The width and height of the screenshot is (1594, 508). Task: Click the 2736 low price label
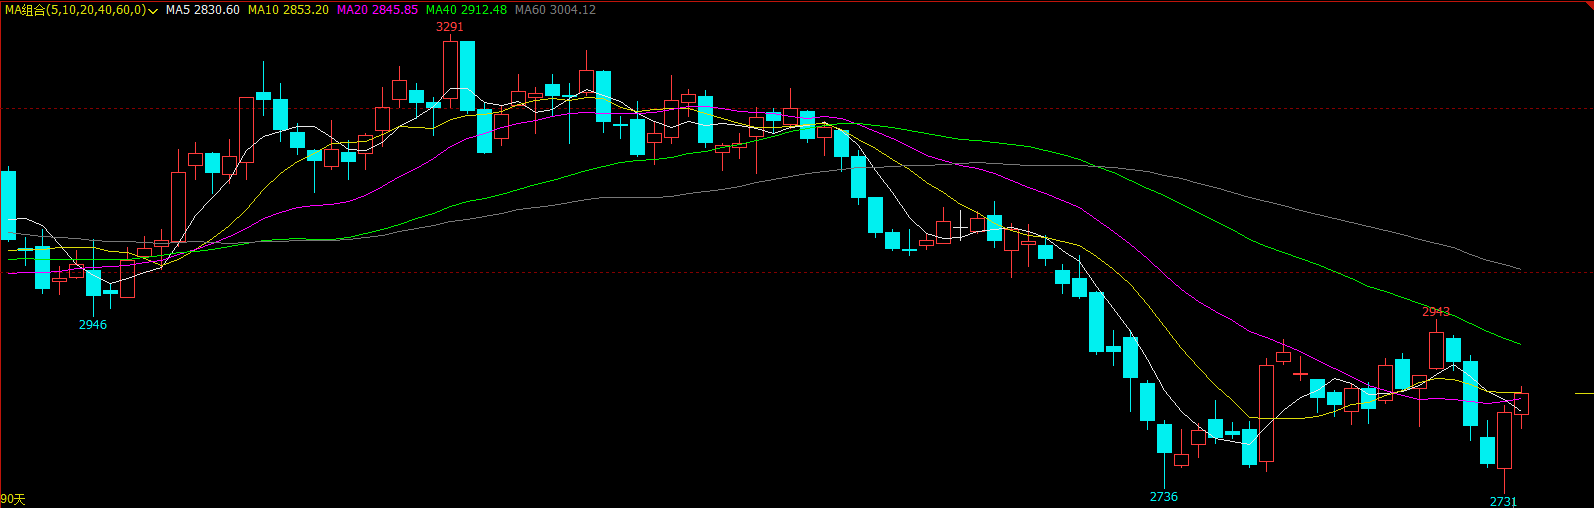point(1164,497)
